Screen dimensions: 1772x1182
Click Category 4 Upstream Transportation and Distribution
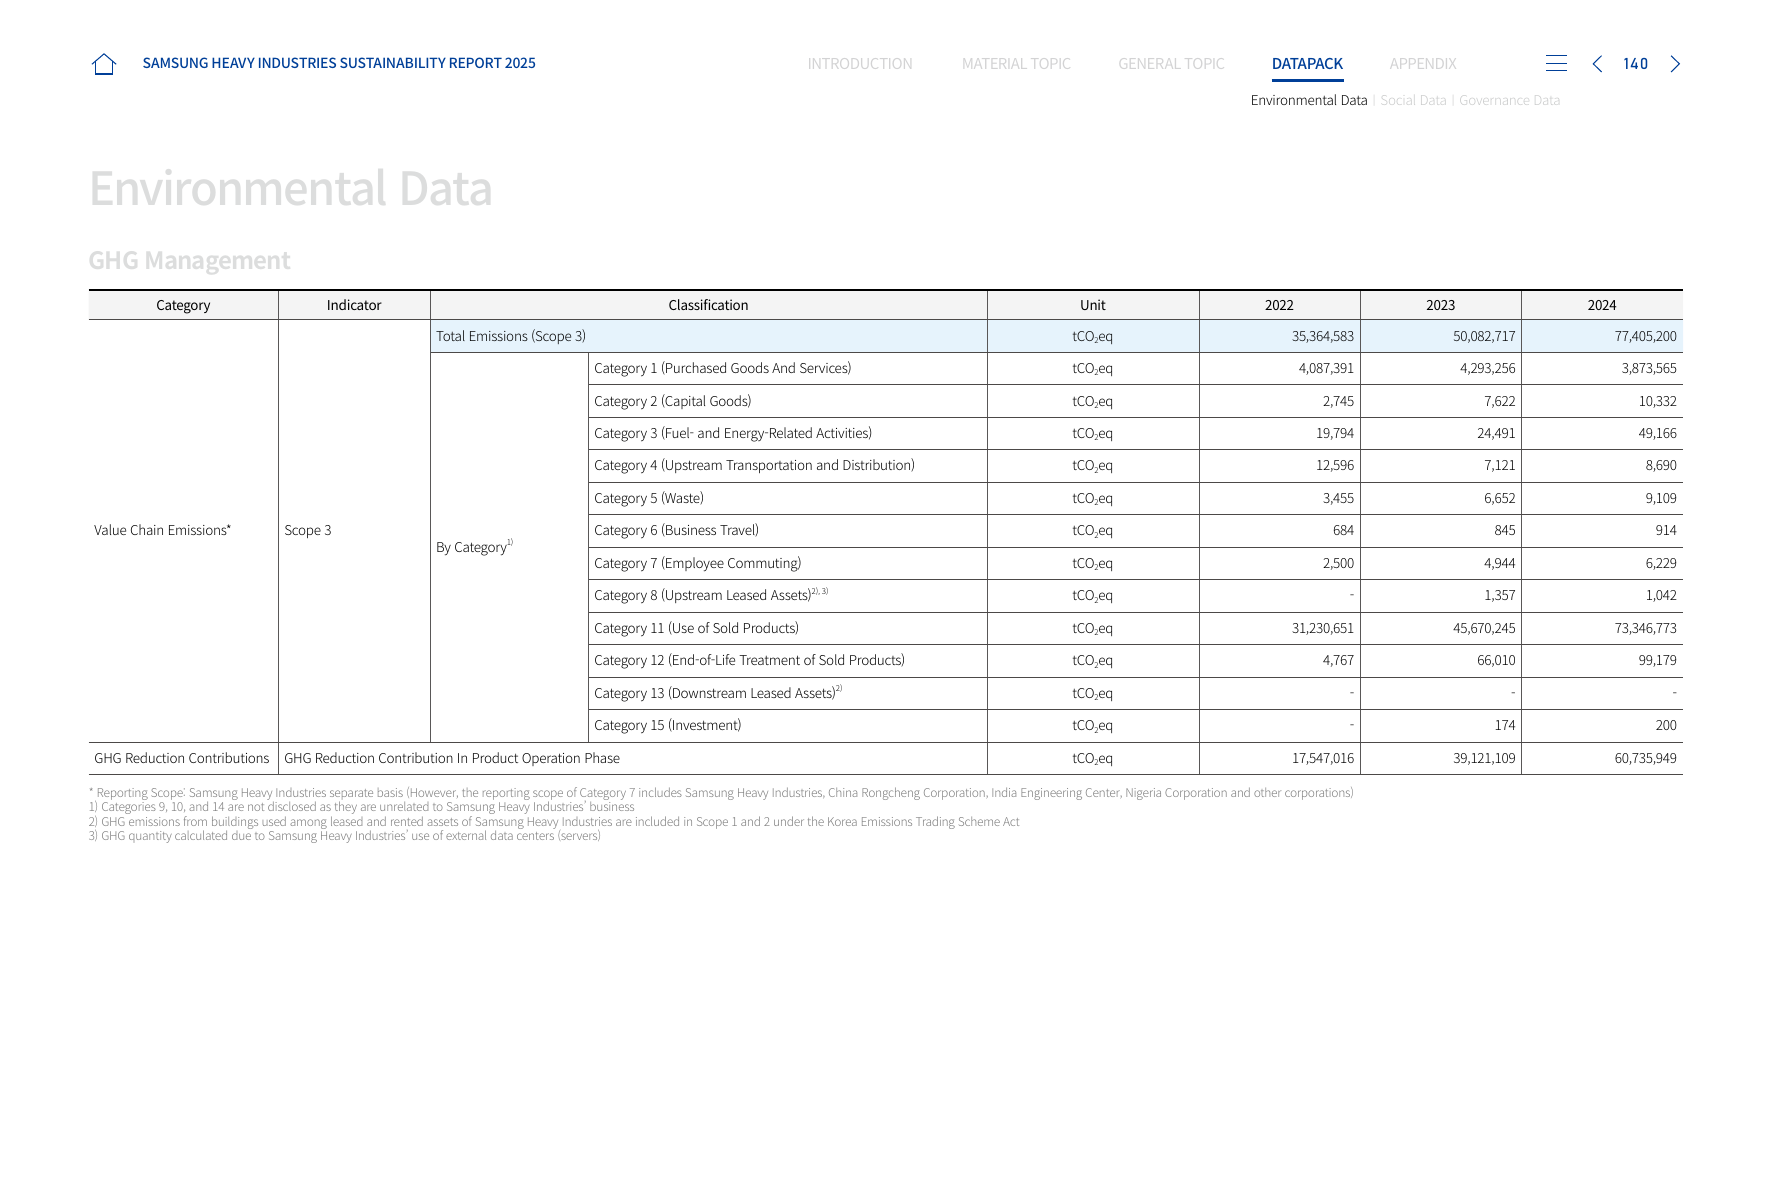coord(754,465)
